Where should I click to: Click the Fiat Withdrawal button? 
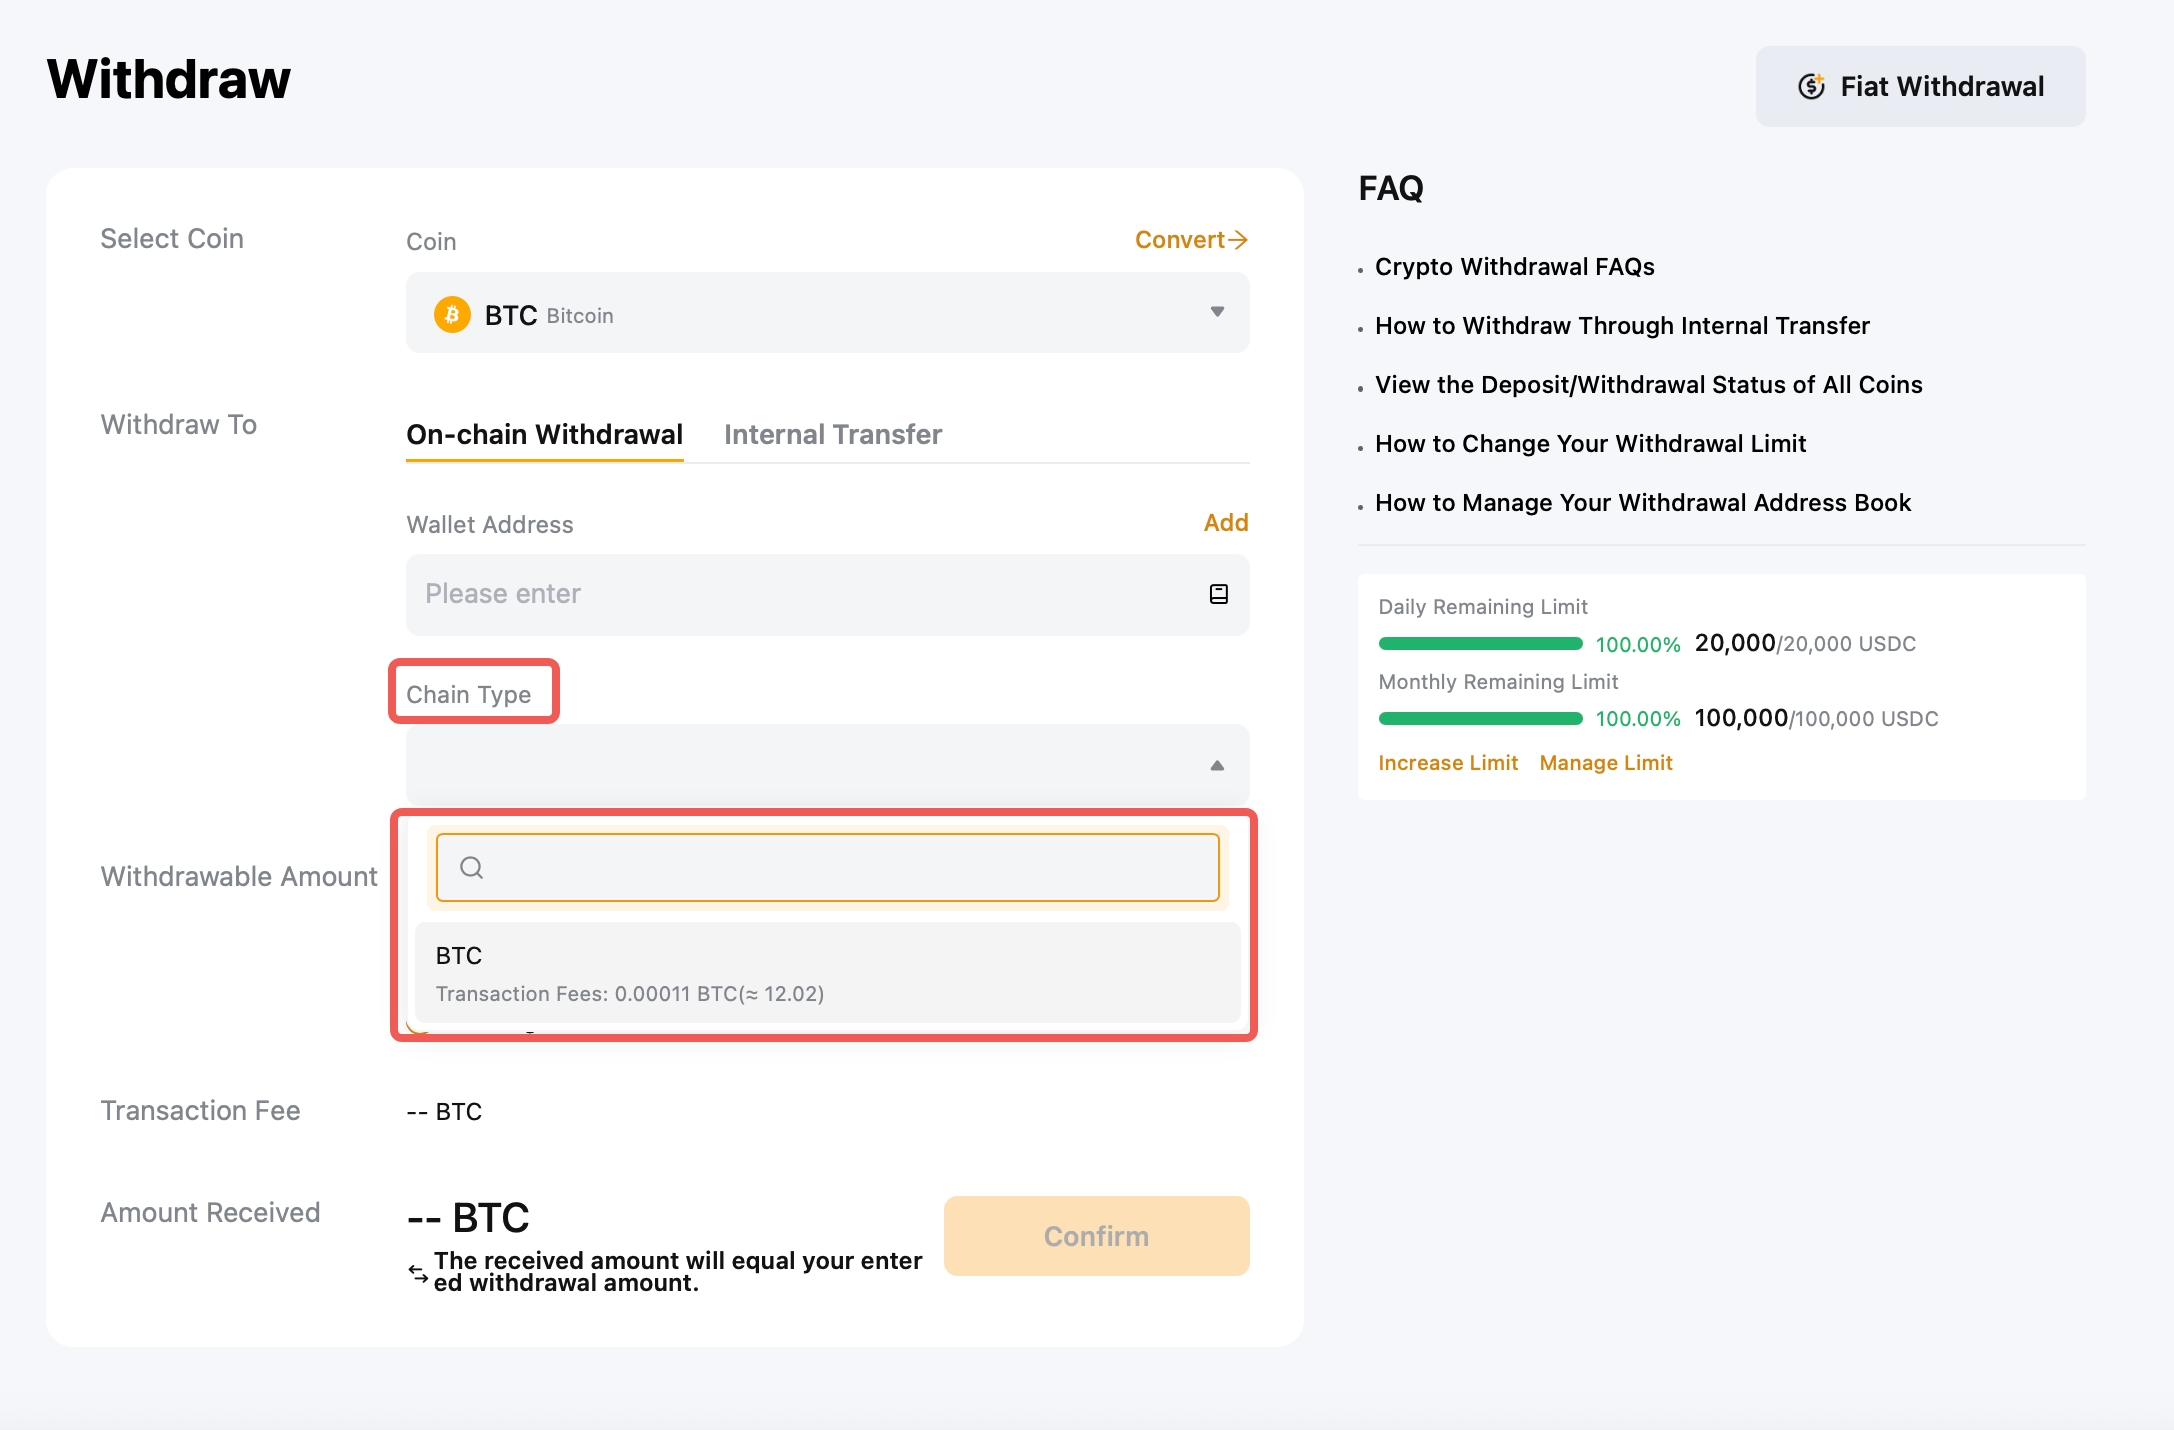[1919, 87]
